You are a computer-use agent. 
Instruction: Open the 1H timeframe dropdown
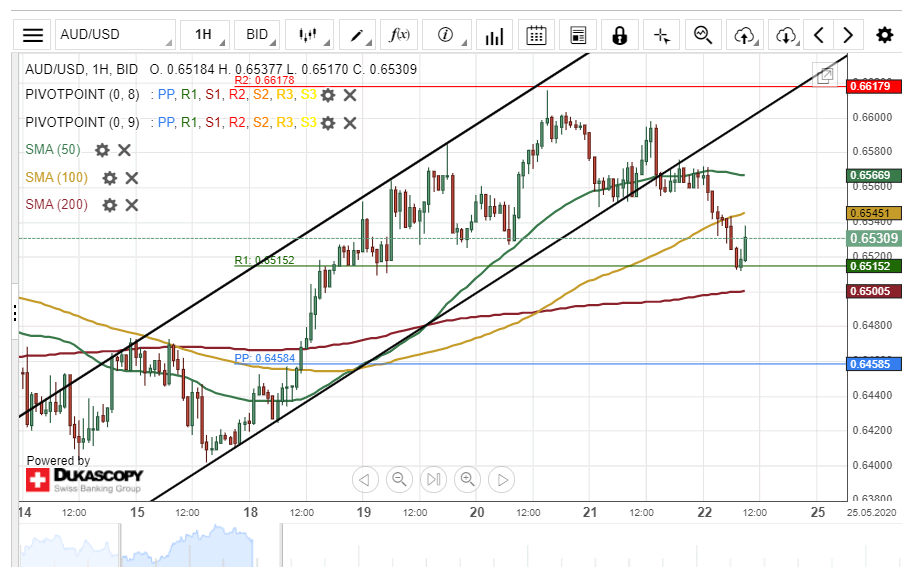pos(205,35)
